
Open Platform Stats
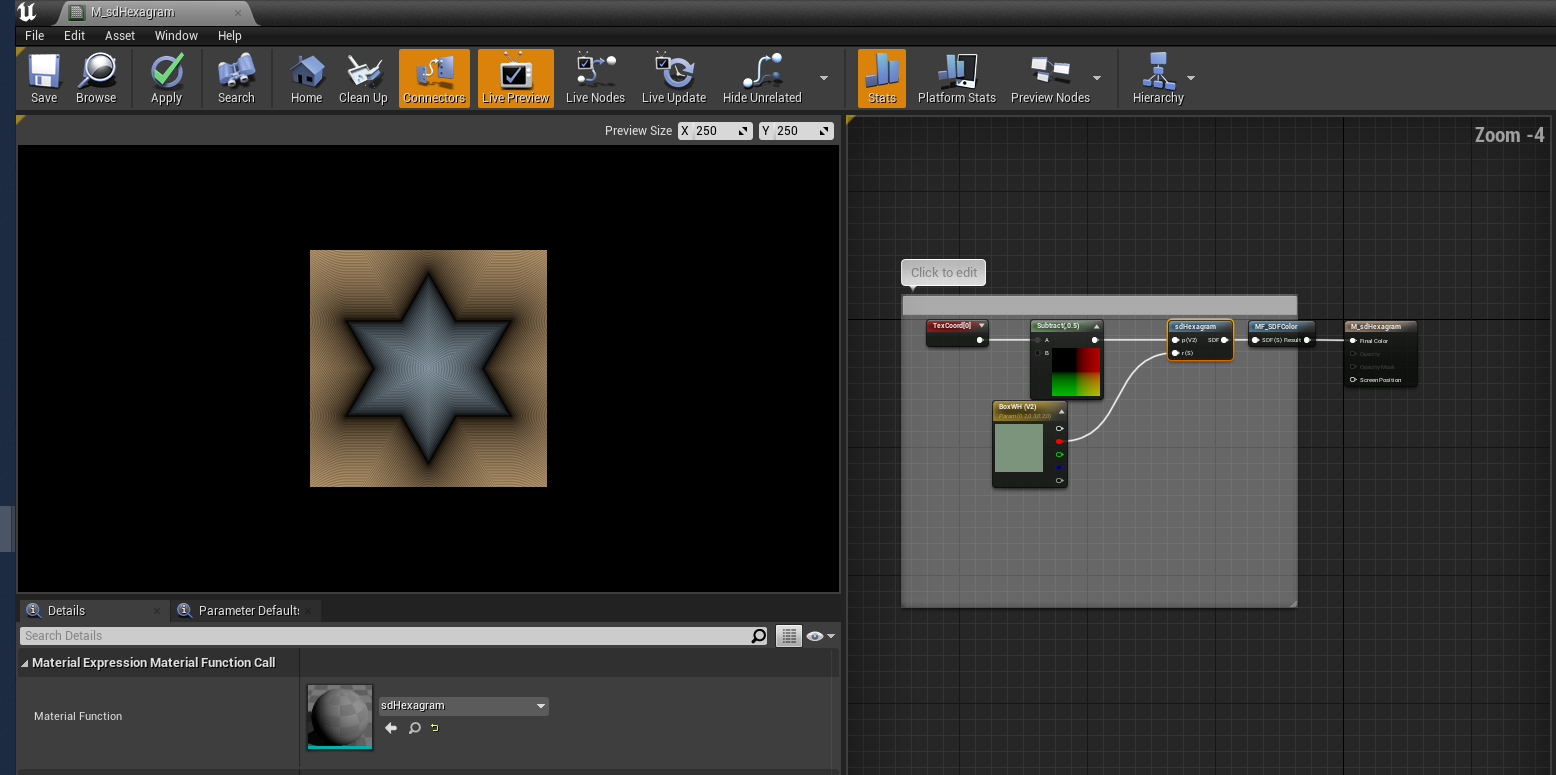tap(956, 78)
